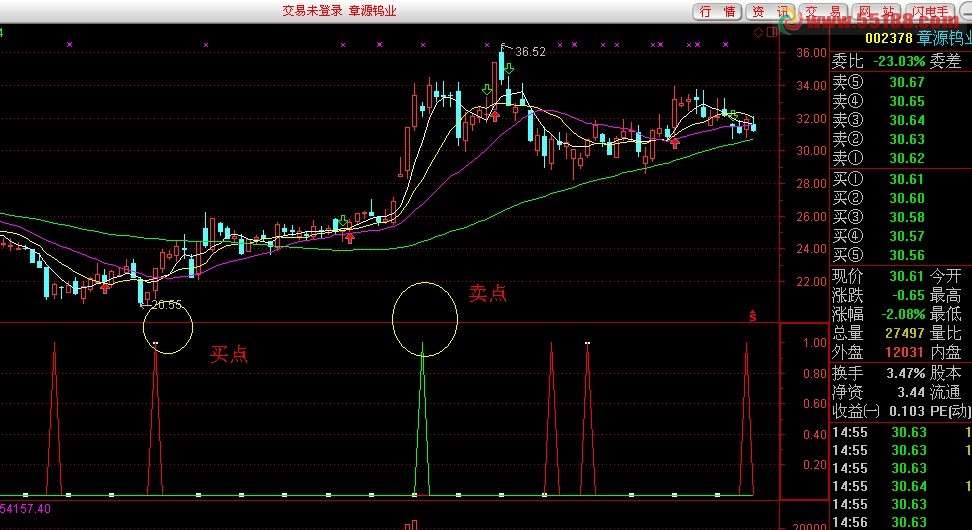Viewport: 972px width, 530px height.
Task: Click green down arrow just below 36.52 high
Action: pos(508,69)
